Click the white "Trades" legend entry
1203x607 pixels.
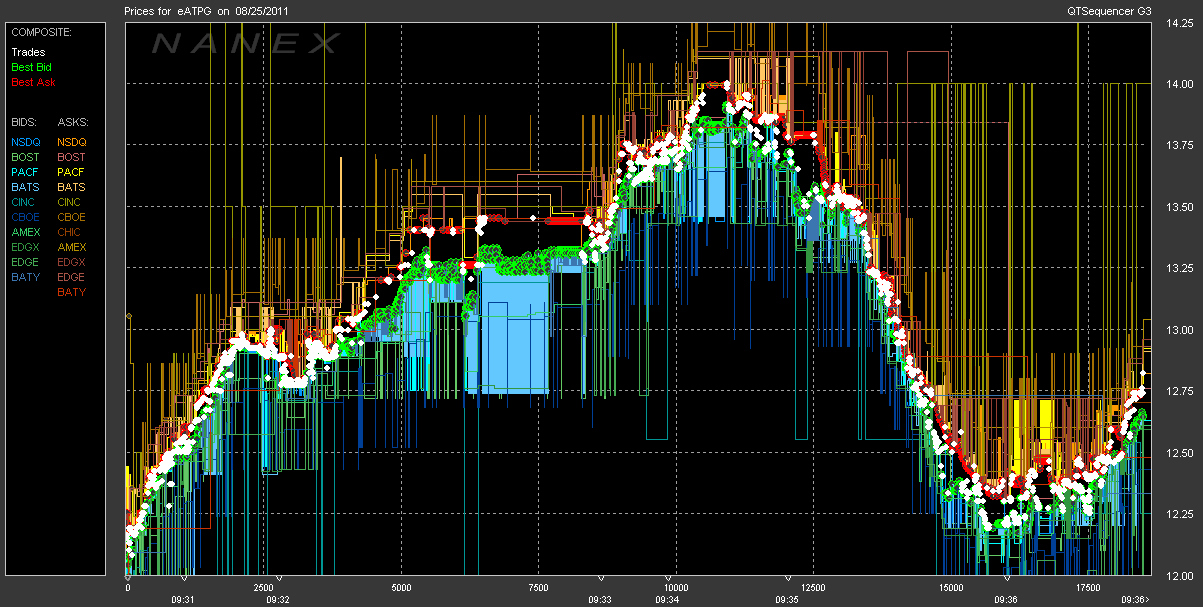27,52
